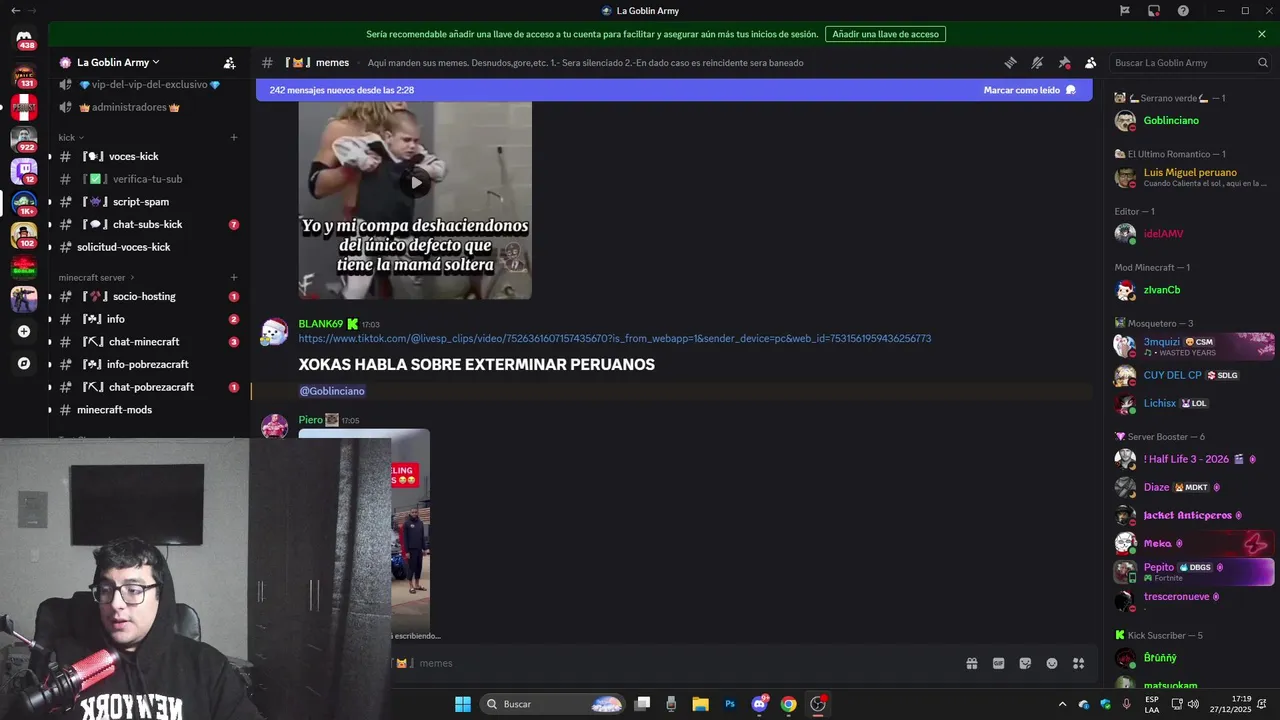Open Discover servers compass icon
This screenshot has height=720, width=1280.
24,364
